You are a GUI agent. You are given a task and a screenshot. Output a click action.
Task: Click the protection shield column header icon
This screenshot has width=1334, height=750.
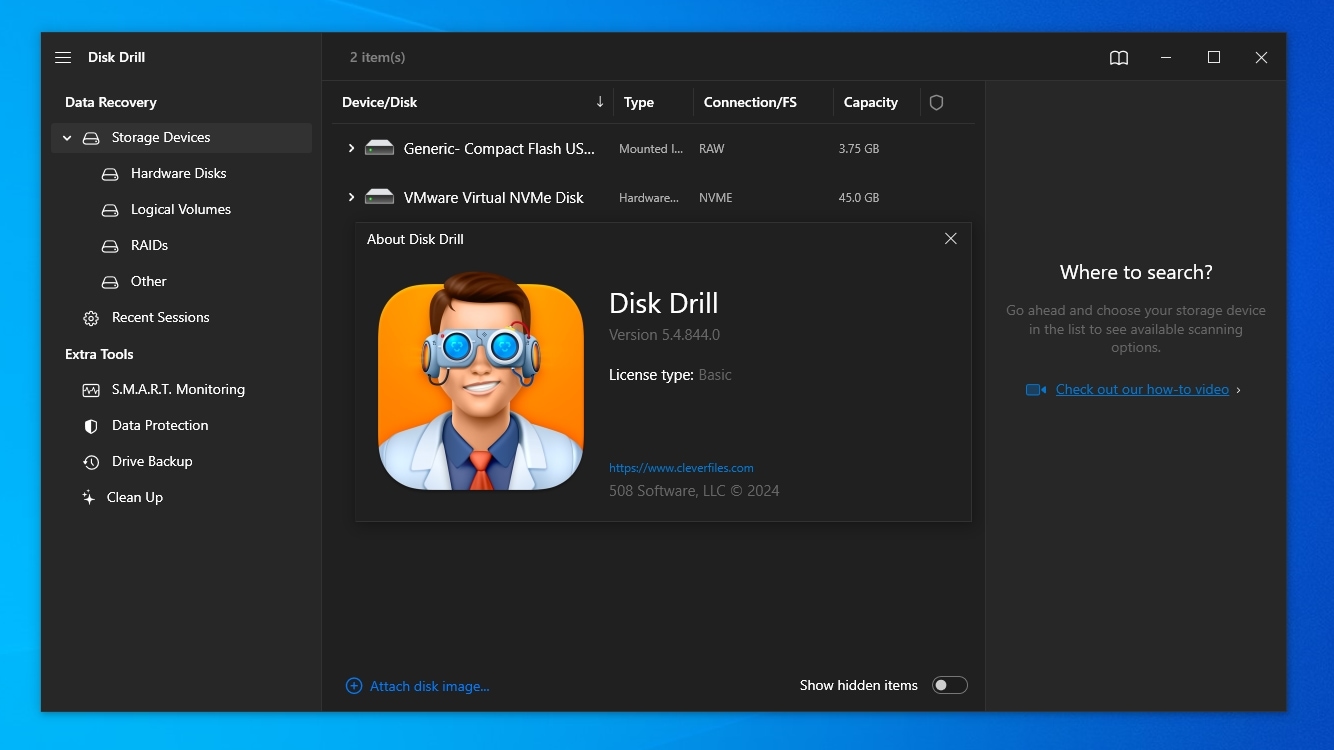pyautogui.click(x=936, y=102)
